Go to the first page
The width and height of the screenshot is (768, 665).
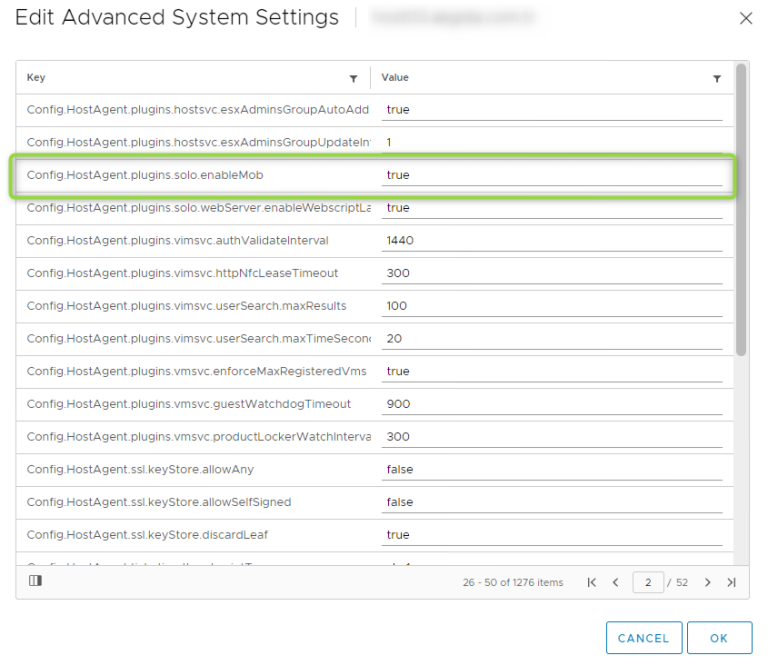pyautogui.click(x=592, y=582)
